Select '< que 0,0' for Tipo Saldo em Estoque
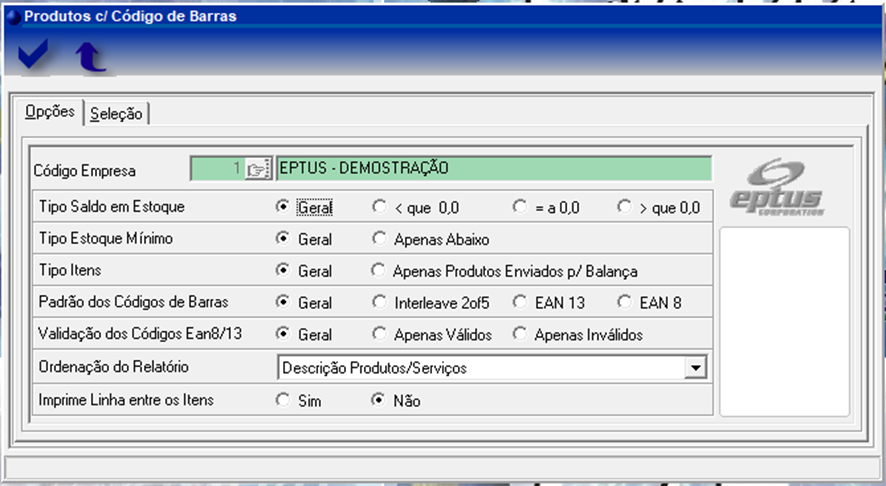 tap(379, 208)
